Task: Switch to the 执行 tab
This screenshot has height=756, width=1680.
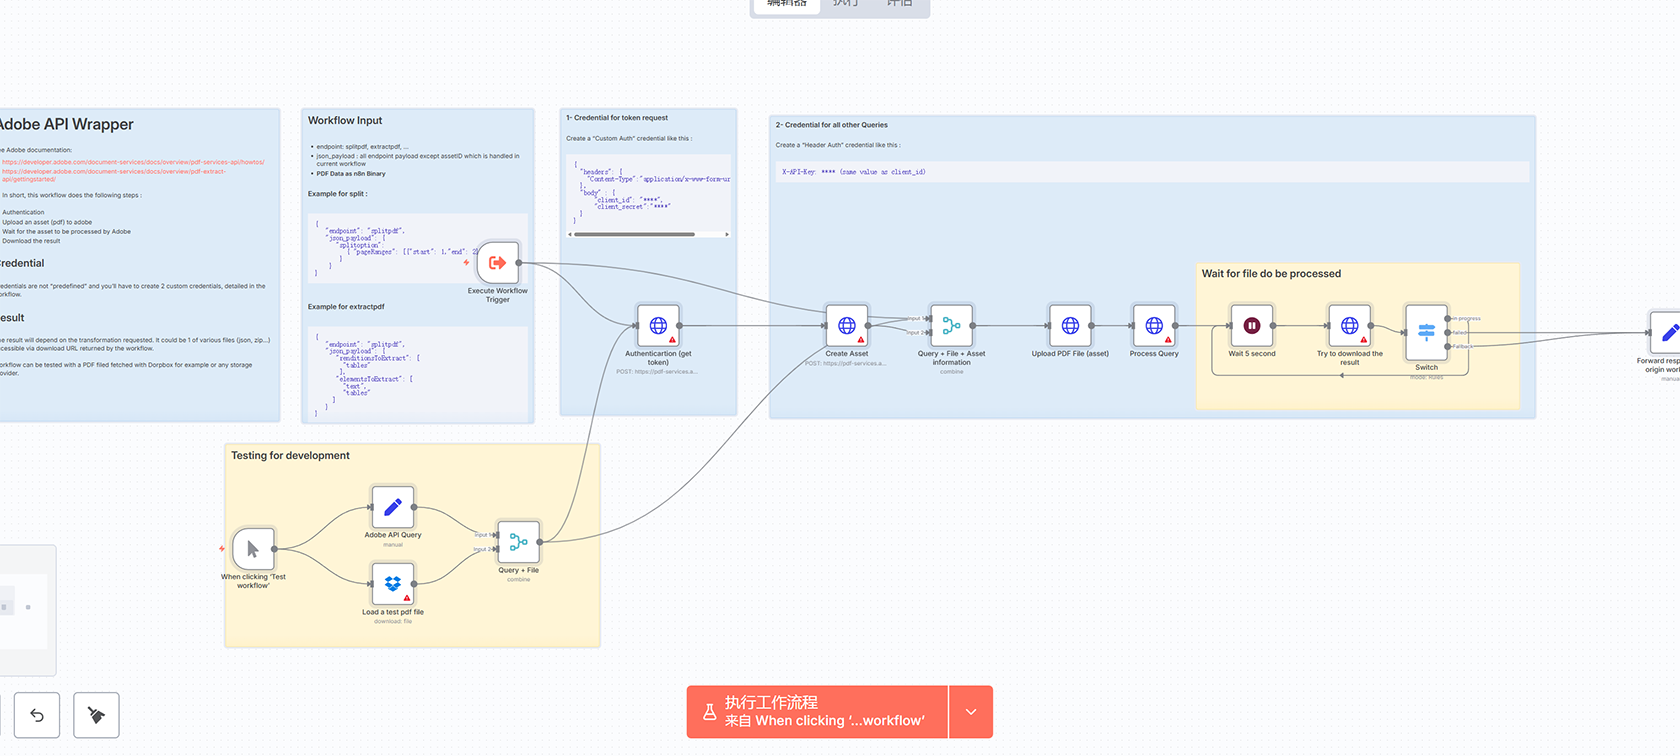Action: pos(845,4)
